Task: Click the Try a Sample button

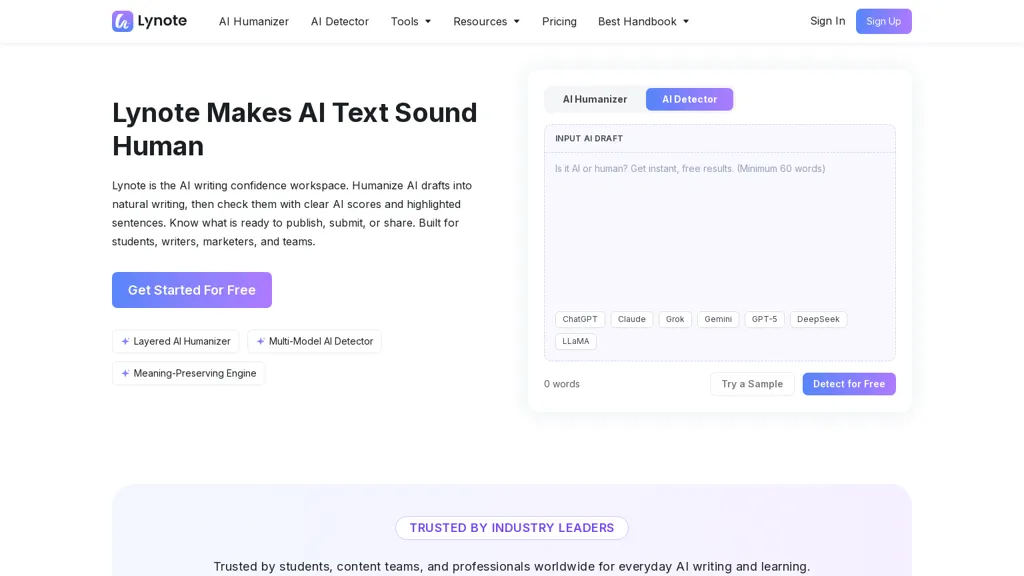Action: pos(752,384)
